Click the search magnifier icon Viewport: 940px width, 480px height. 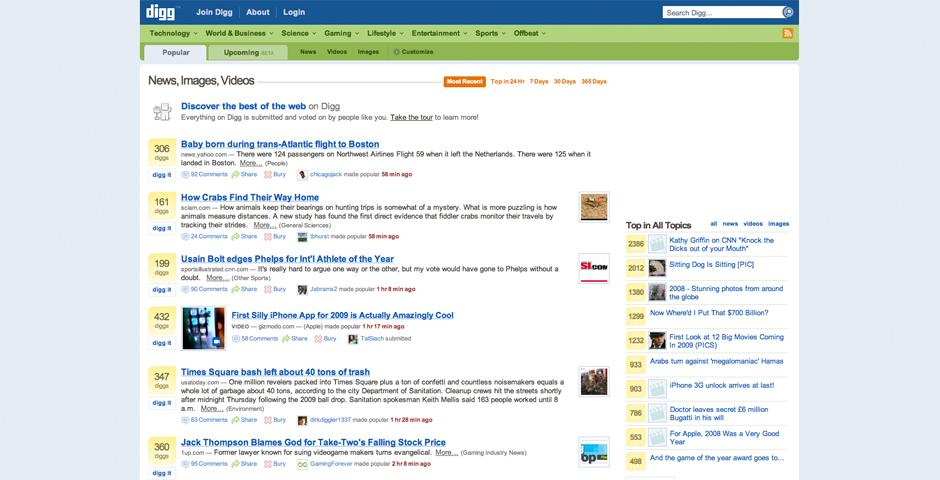(788, 12)
